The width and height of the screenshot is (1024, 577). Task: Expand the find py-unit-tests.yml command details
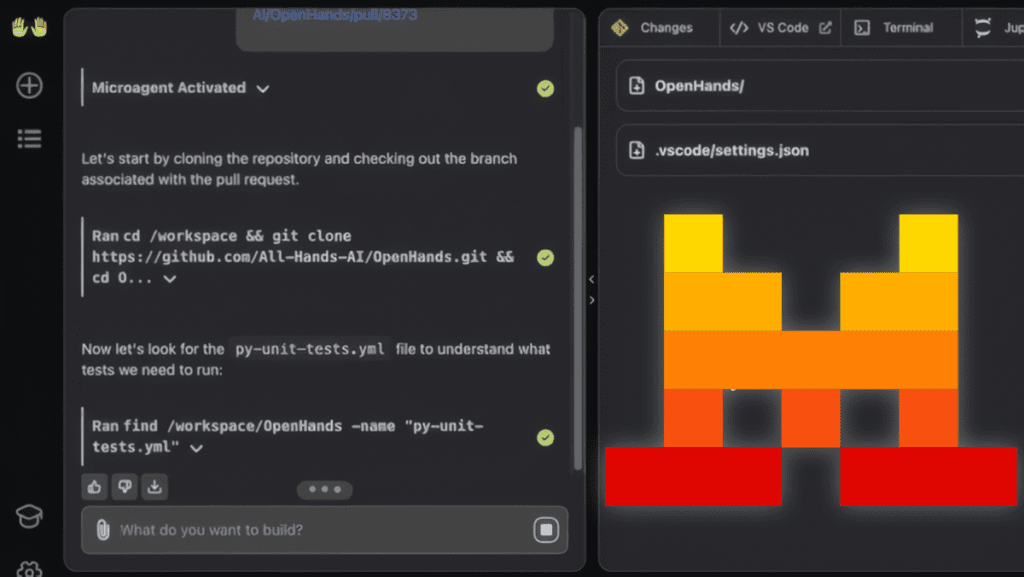click(x=197, y=448)
